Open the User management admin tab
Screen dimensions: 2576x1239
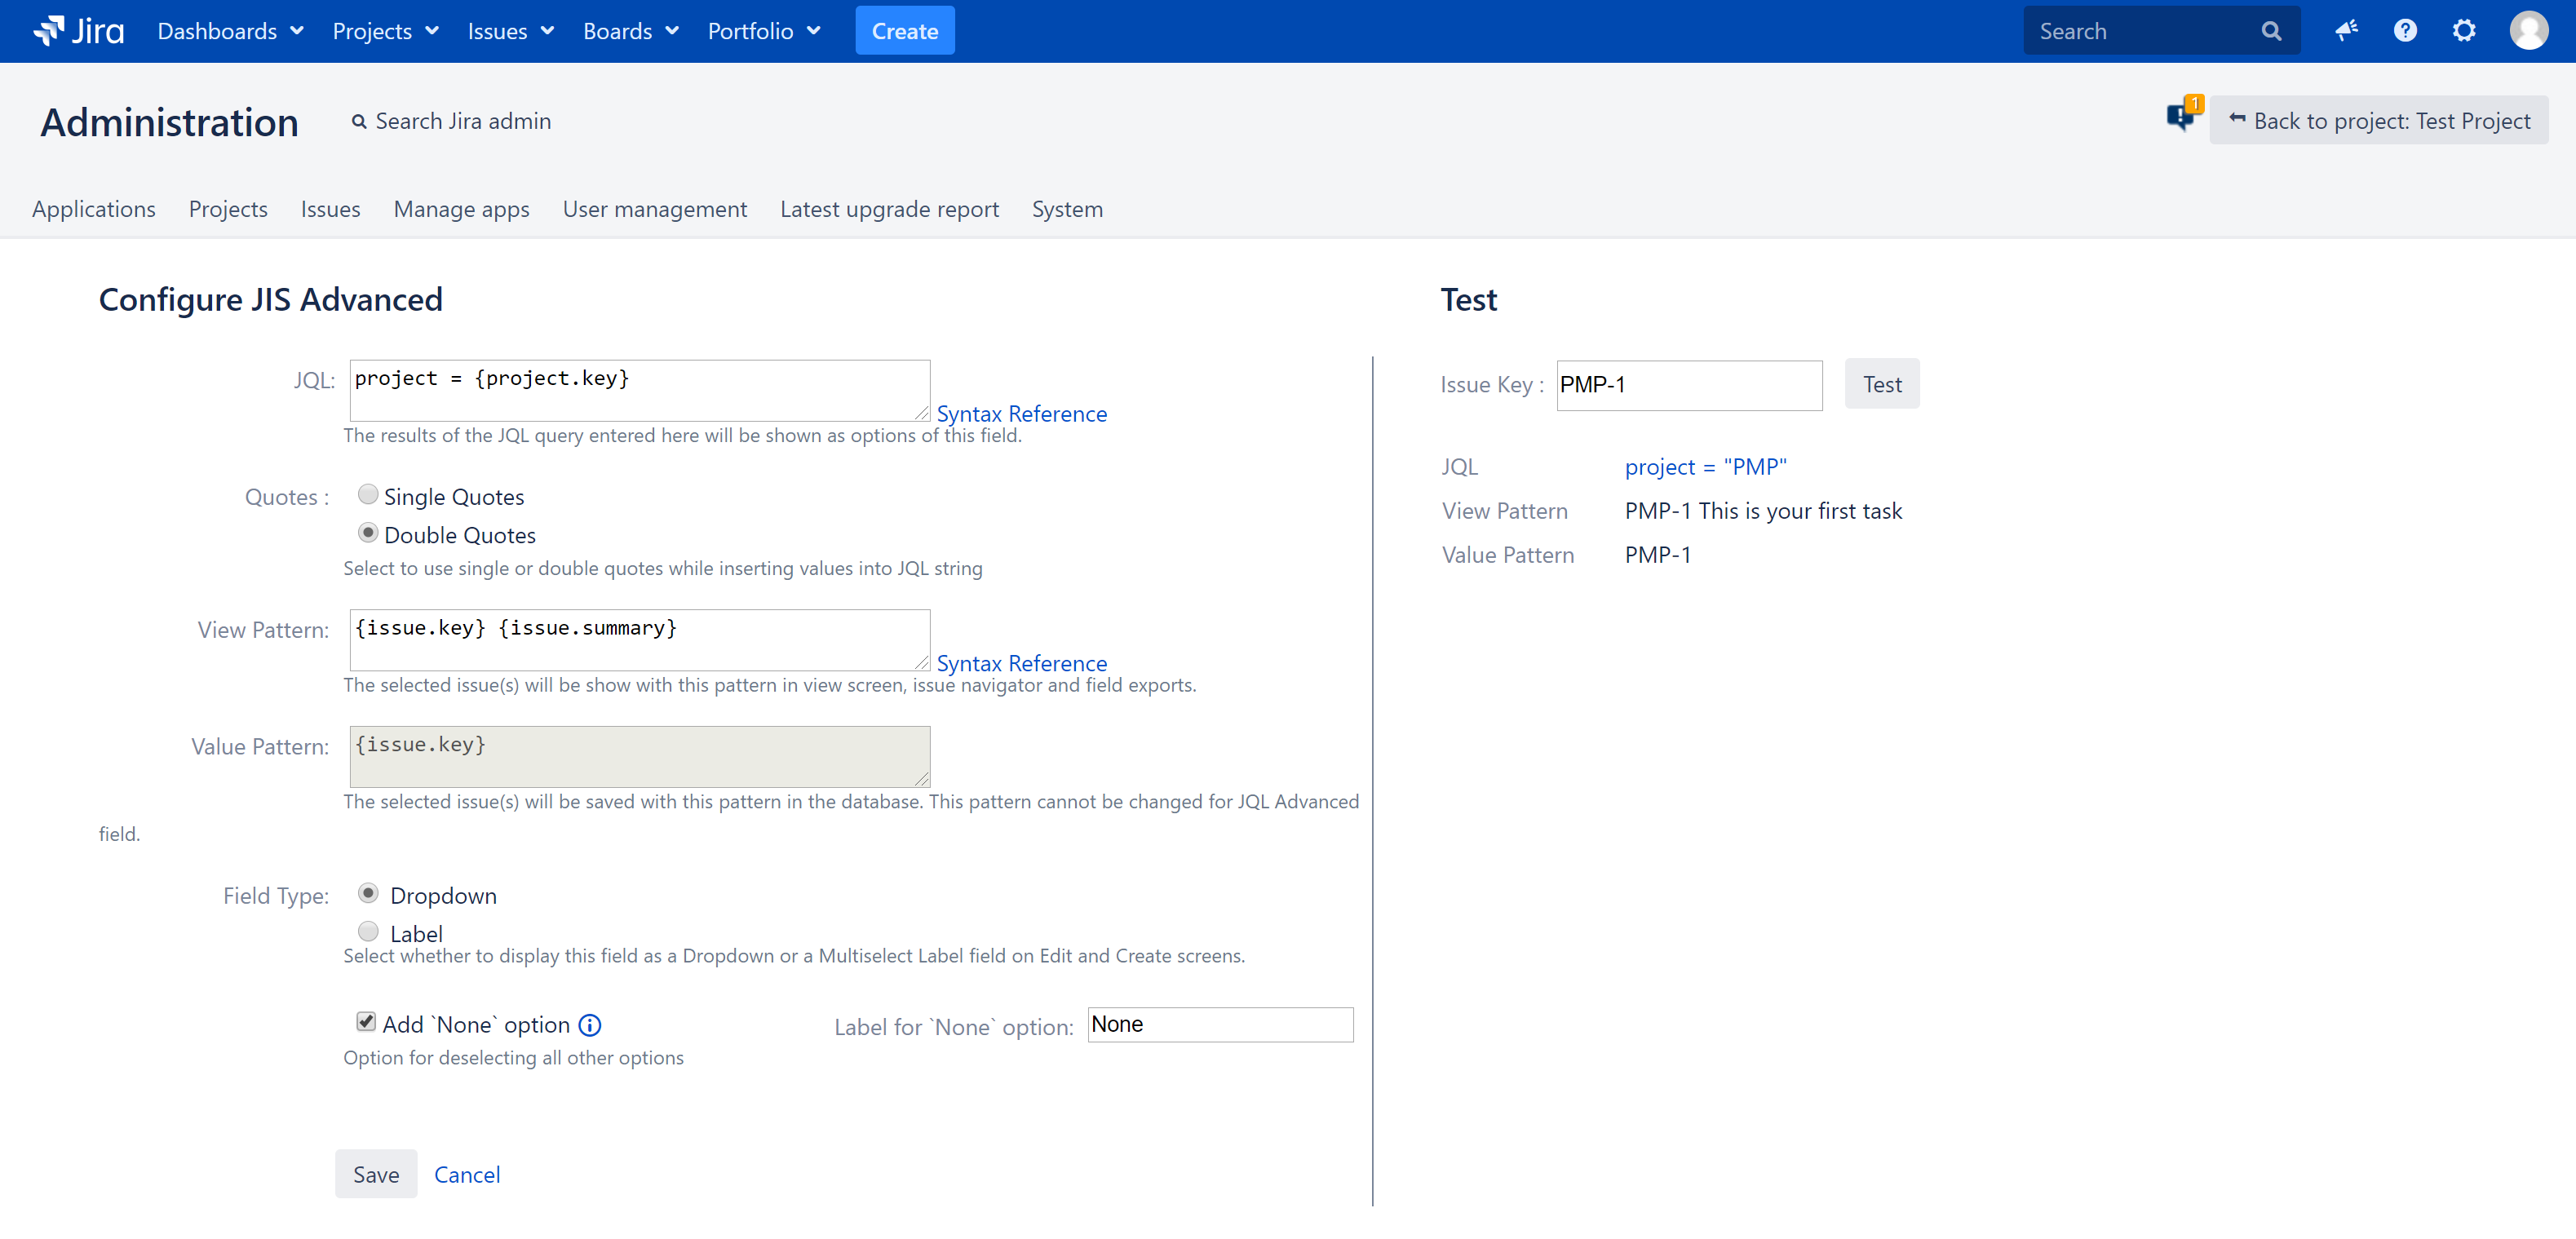654,209
